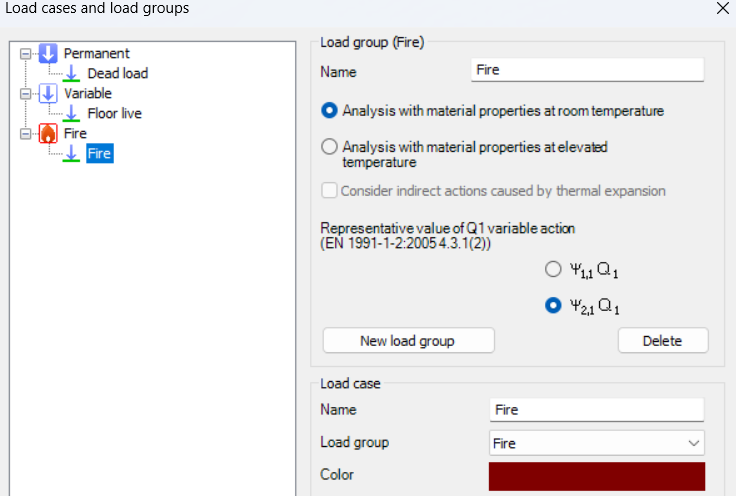Collapse the Fire group tree node
This screenshot has width=736, height=496.
[25, 134]
